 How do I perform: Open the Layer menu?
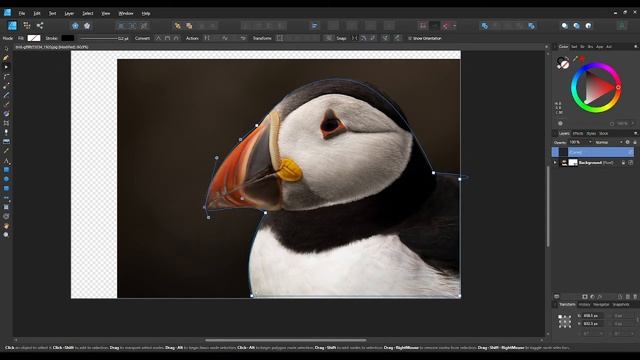[x=69, y=13]
